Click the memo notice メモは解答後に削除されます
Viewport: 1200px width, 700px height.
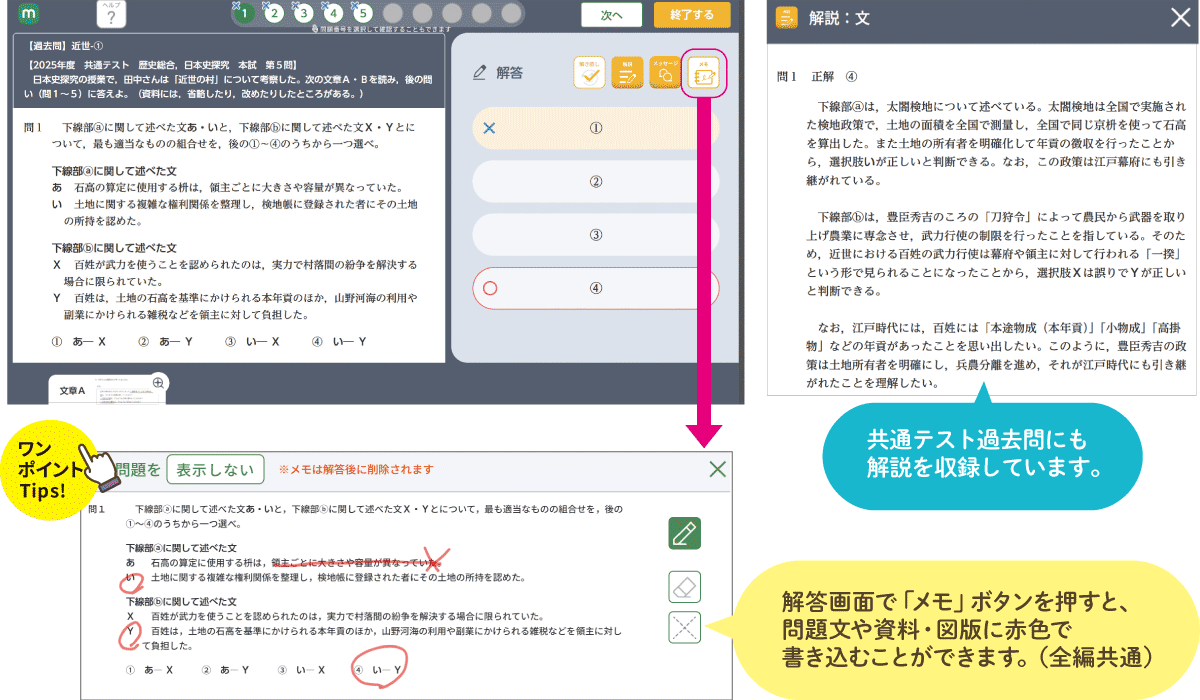356,469
